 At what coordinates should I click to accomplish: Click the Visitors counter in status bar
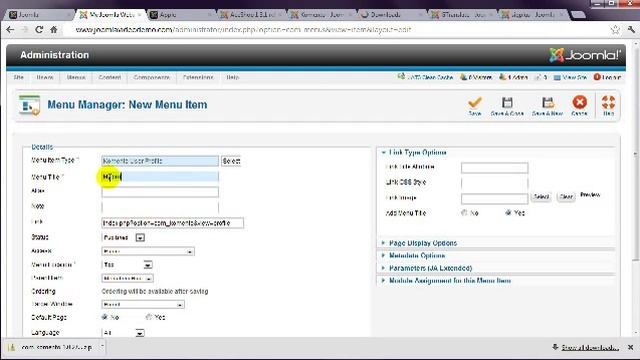(476, 77)
